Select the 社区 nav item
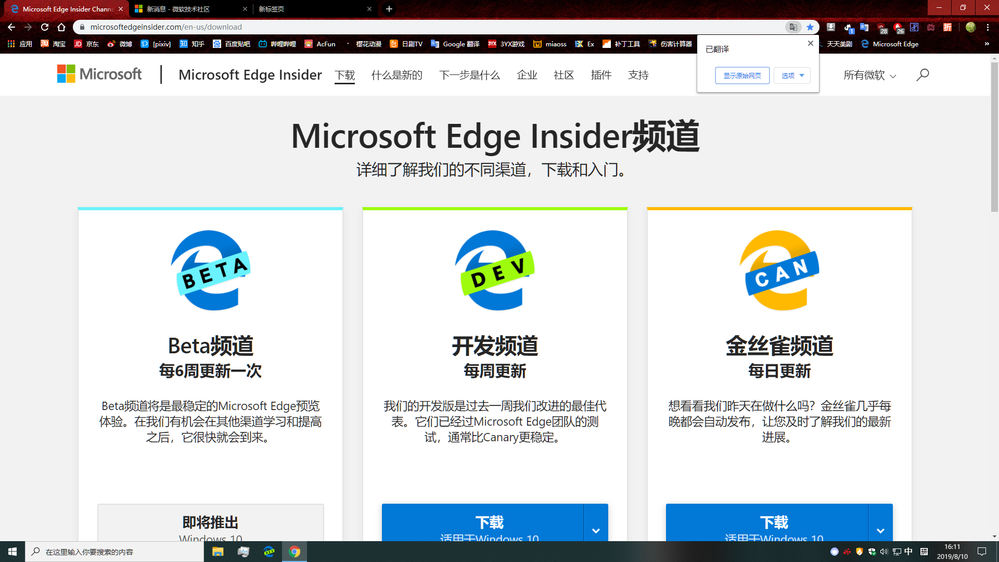The width and height of the screenshot is (999, 562). pos(564,75)
